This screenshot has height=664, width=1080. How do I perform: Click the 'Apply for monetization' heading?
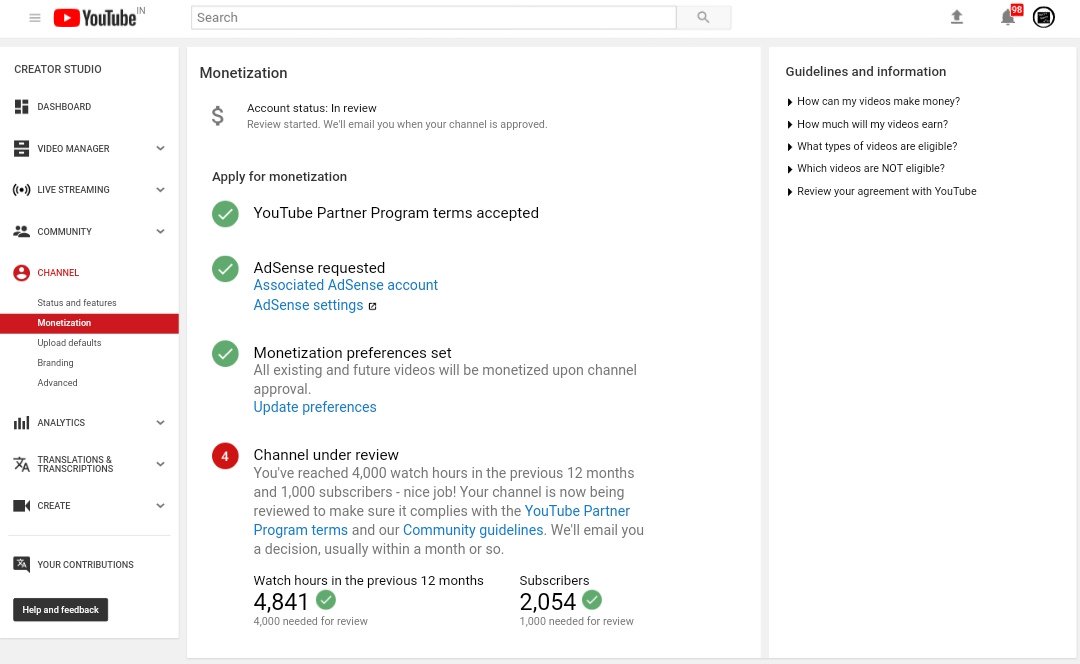(x=280, y=176)
